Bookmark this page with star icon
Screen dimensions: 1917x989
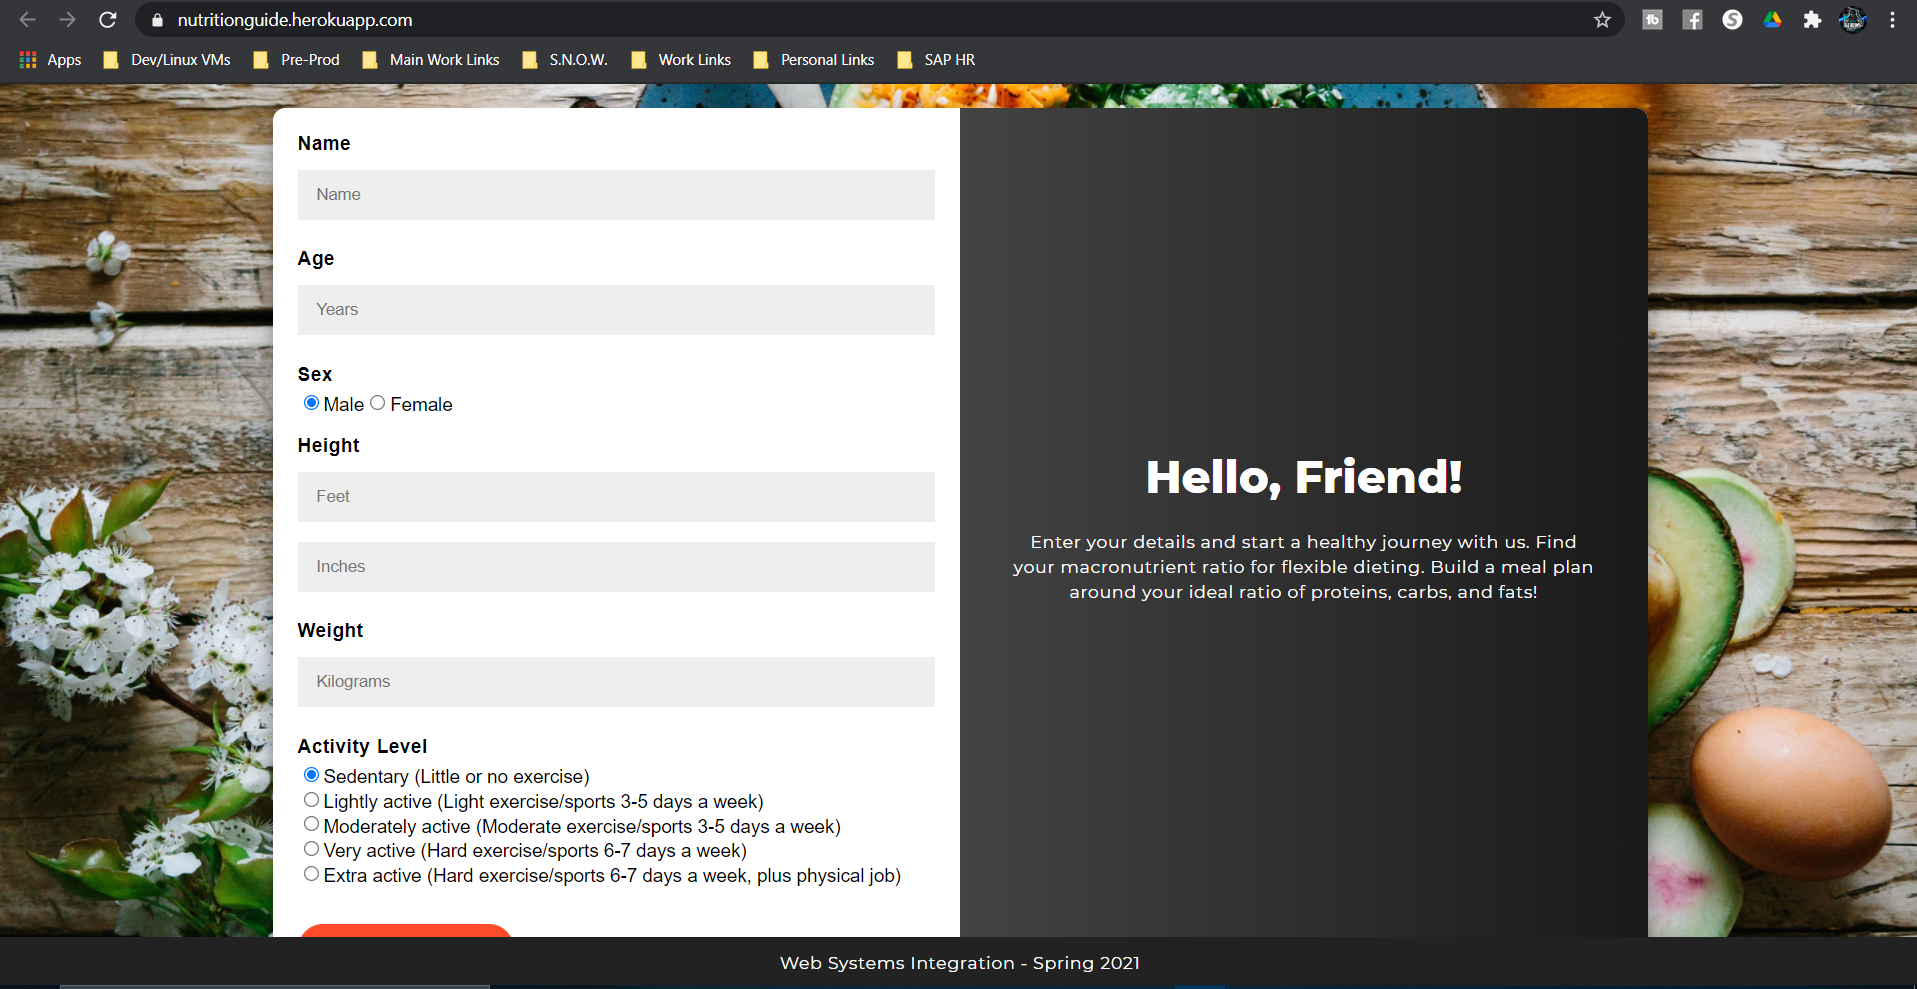(1602, 20)
